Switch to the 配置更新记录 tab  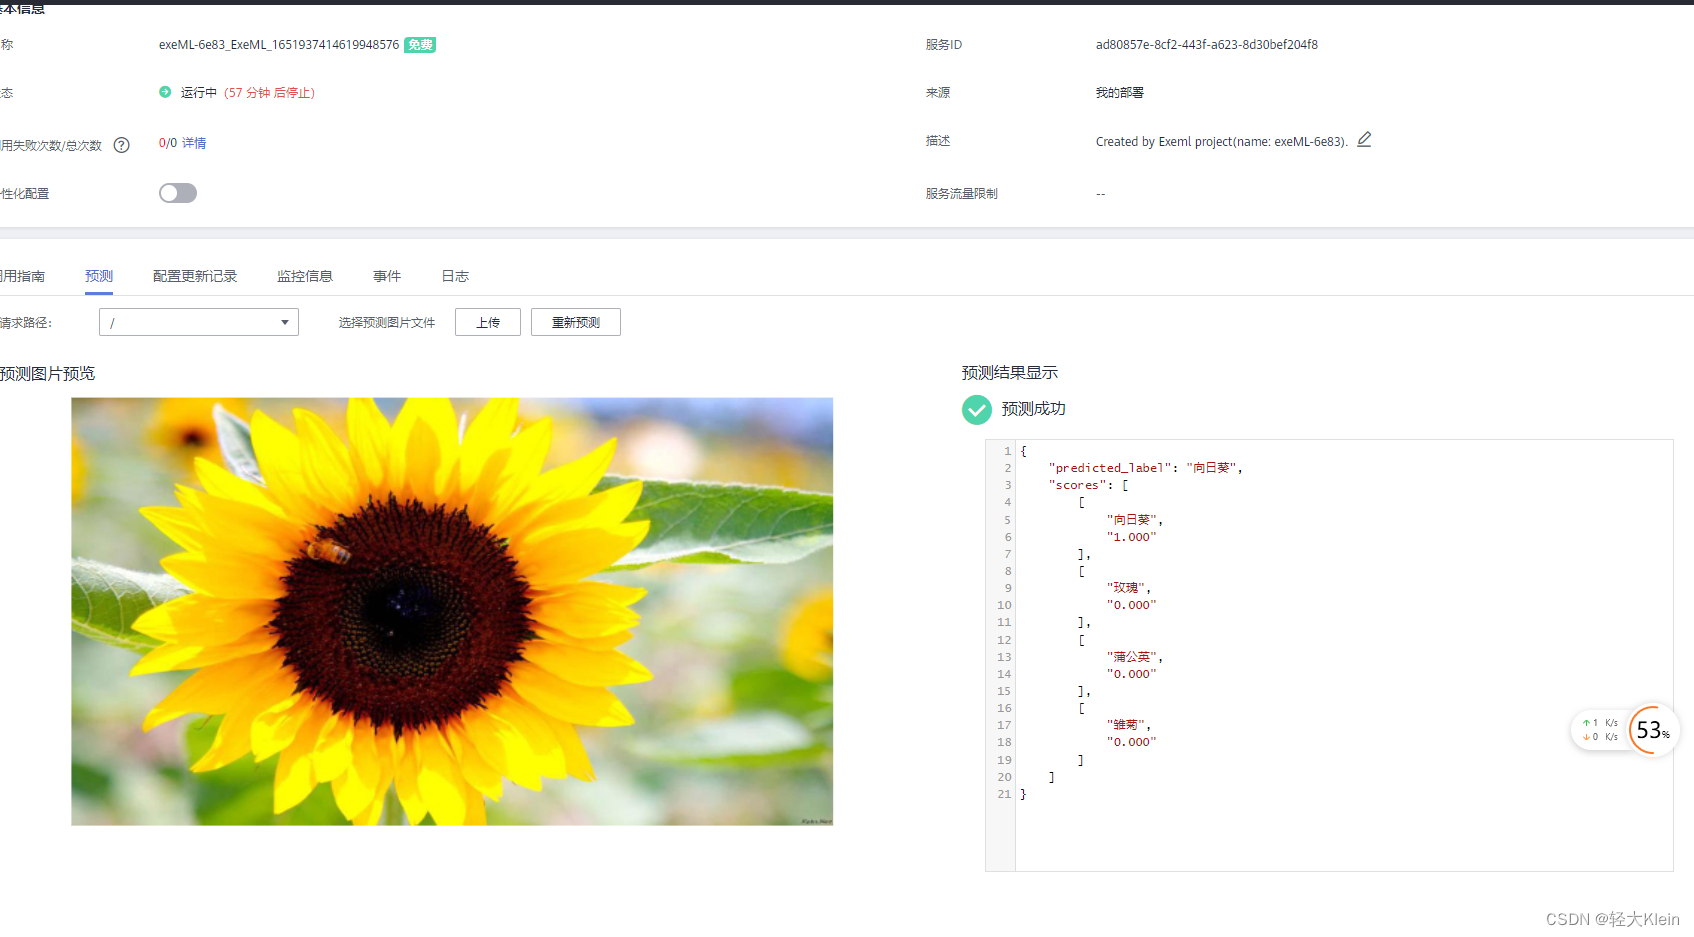(x=194, y=276)
